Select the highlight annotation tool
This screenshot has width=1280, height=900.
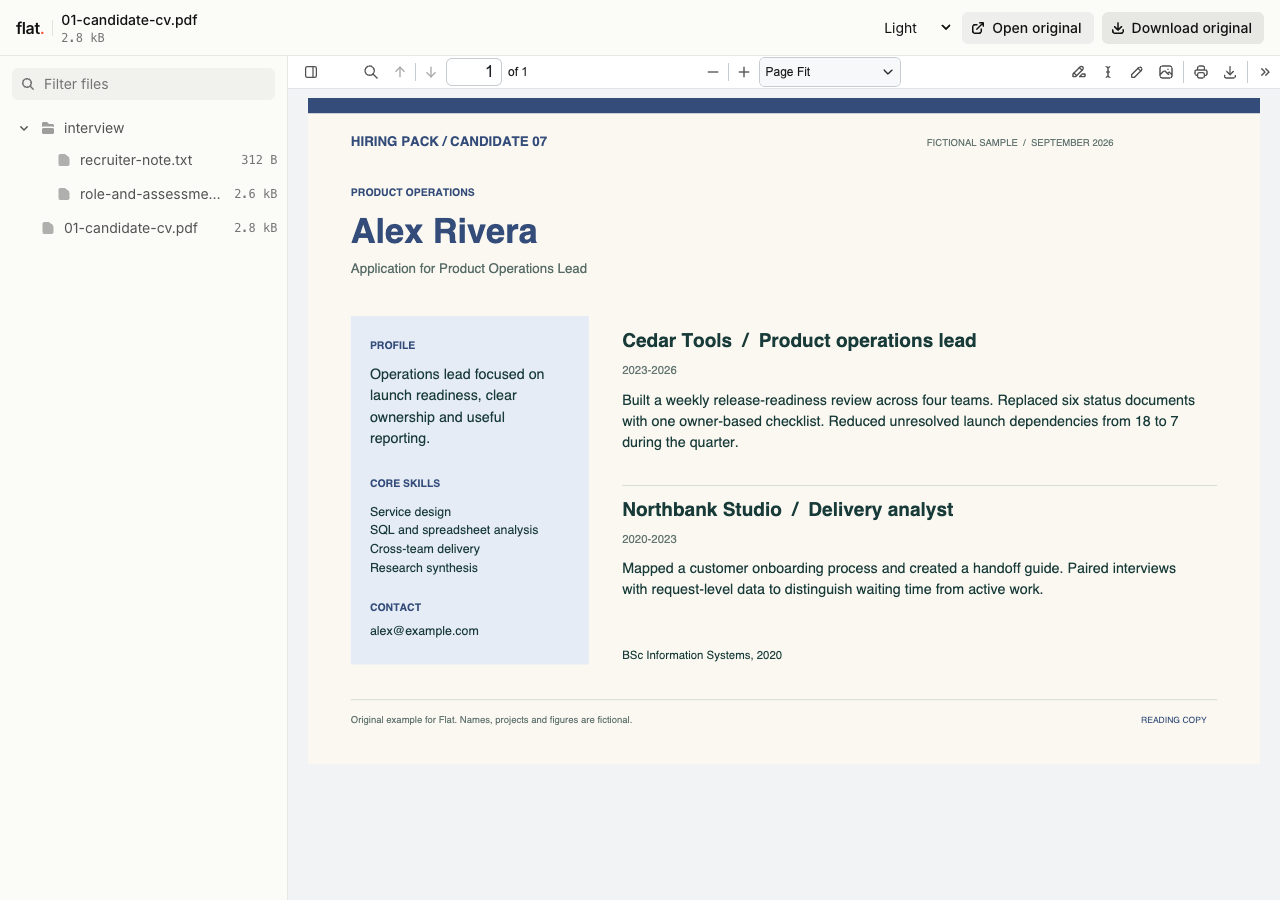tap(1079, 72)
